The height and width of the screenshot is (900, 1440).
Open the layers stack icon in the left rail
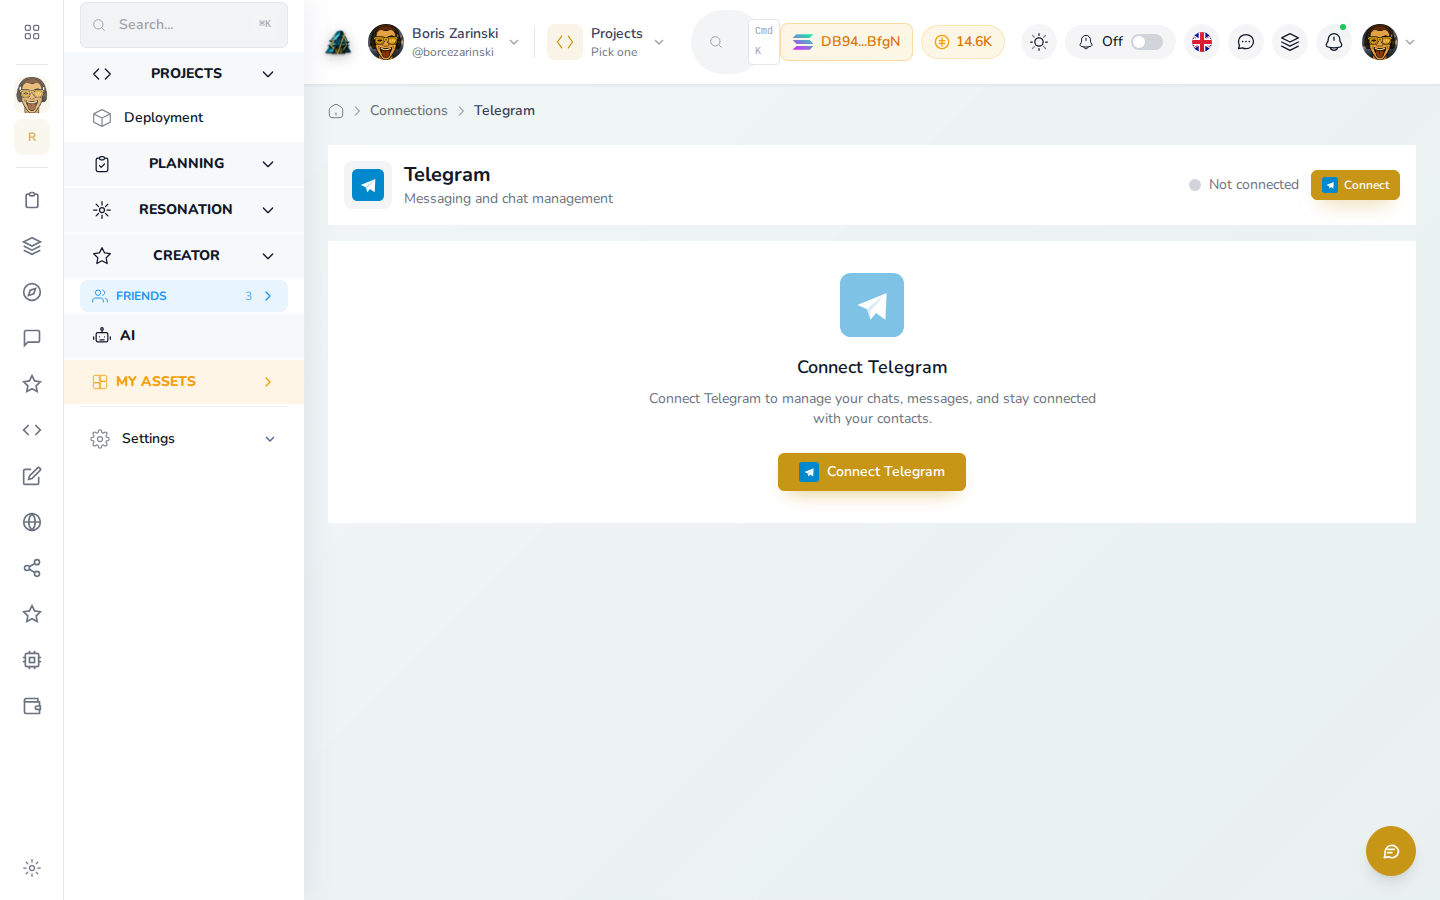32,246
